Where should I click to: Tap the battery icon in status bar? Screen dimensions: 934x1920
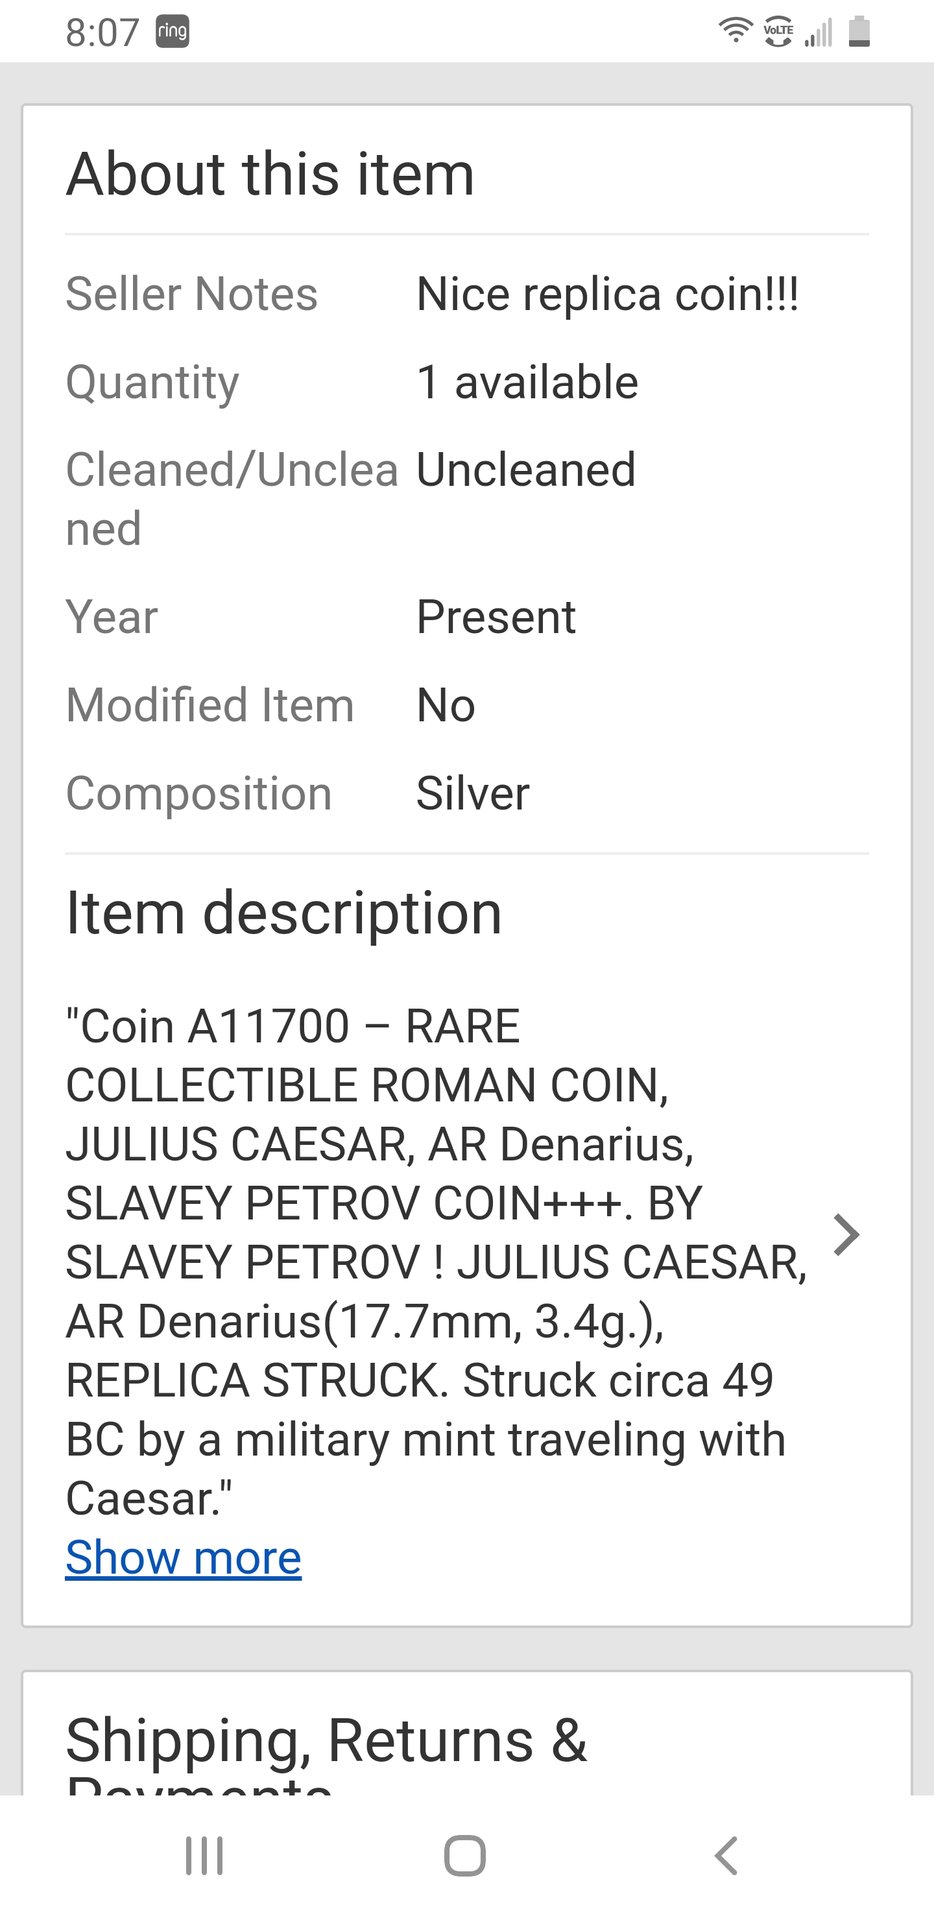[859, 32]
